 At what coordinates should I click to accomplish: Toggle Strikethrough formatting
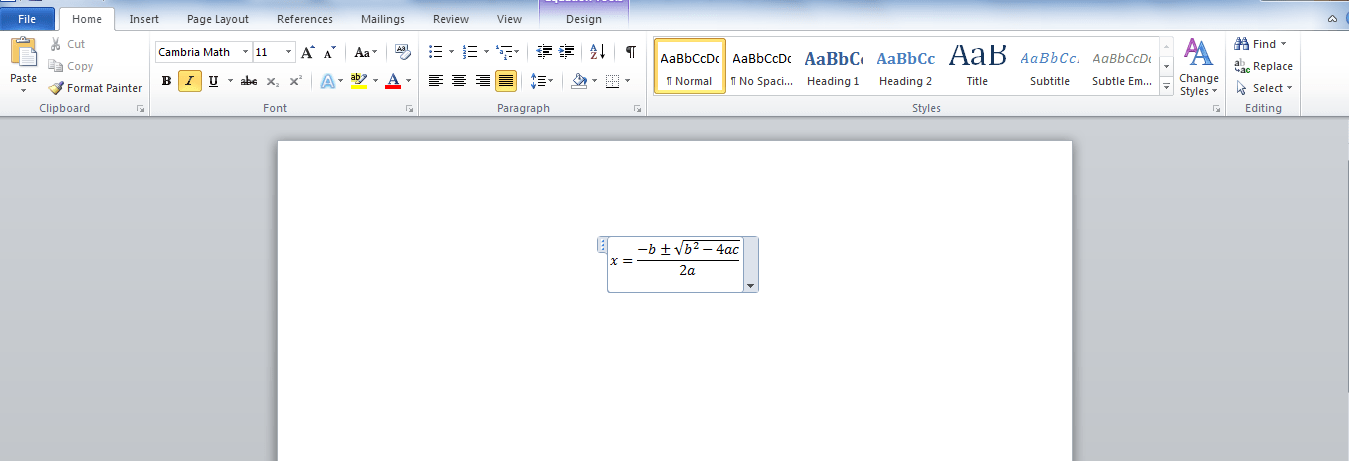tap(249, 81)
